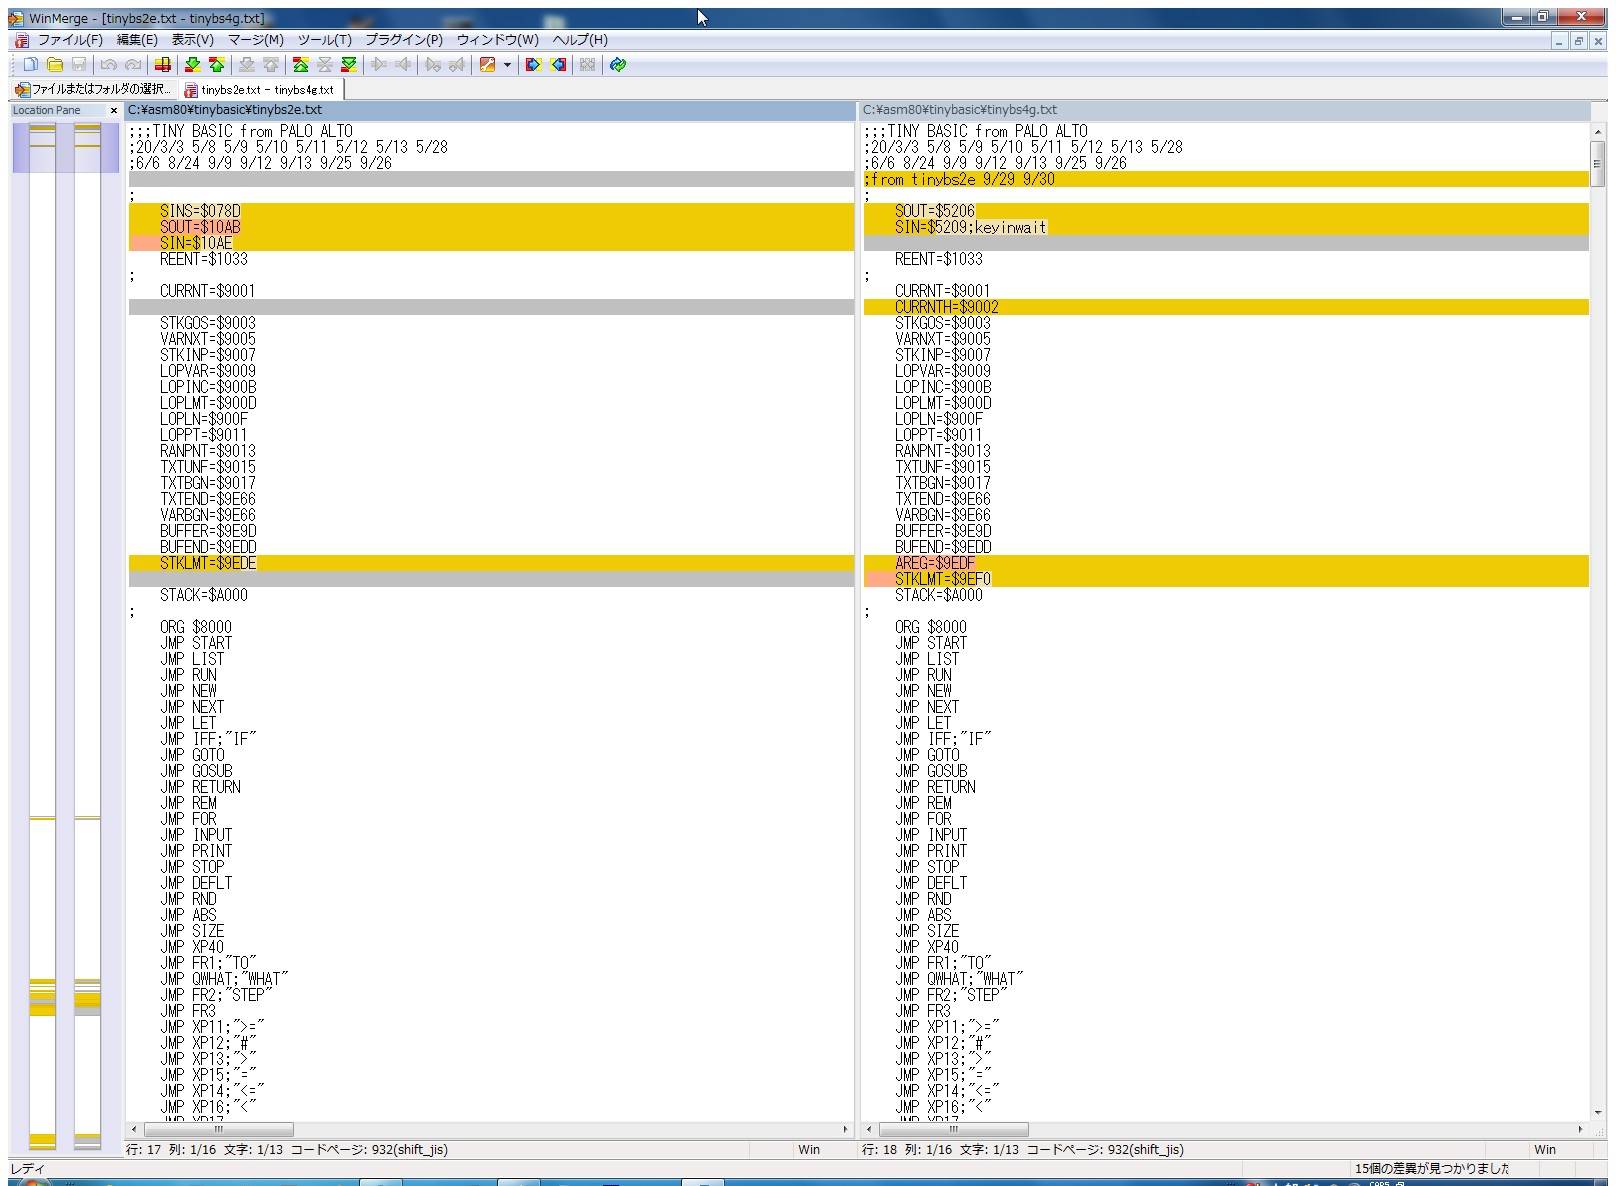This screenshot has width=1616, height=1186.
Task: Click the greyed previous conflict icon
Action: (271, 64)
